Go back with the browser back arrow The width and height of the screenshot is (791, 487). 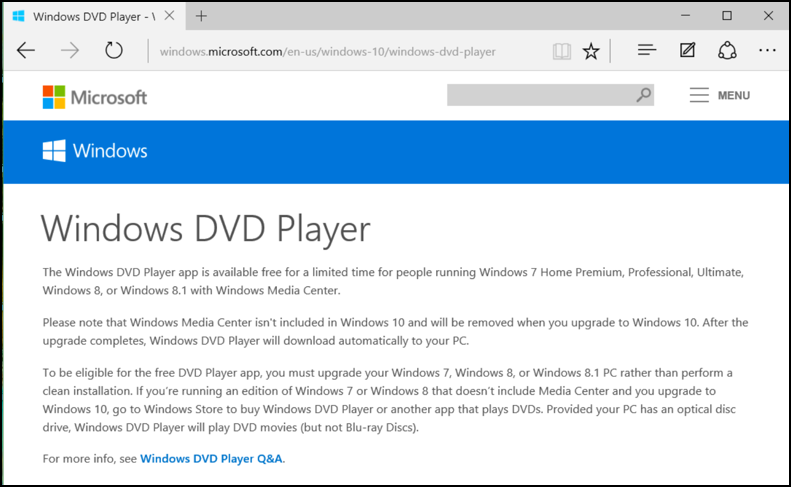pos(26,50)
